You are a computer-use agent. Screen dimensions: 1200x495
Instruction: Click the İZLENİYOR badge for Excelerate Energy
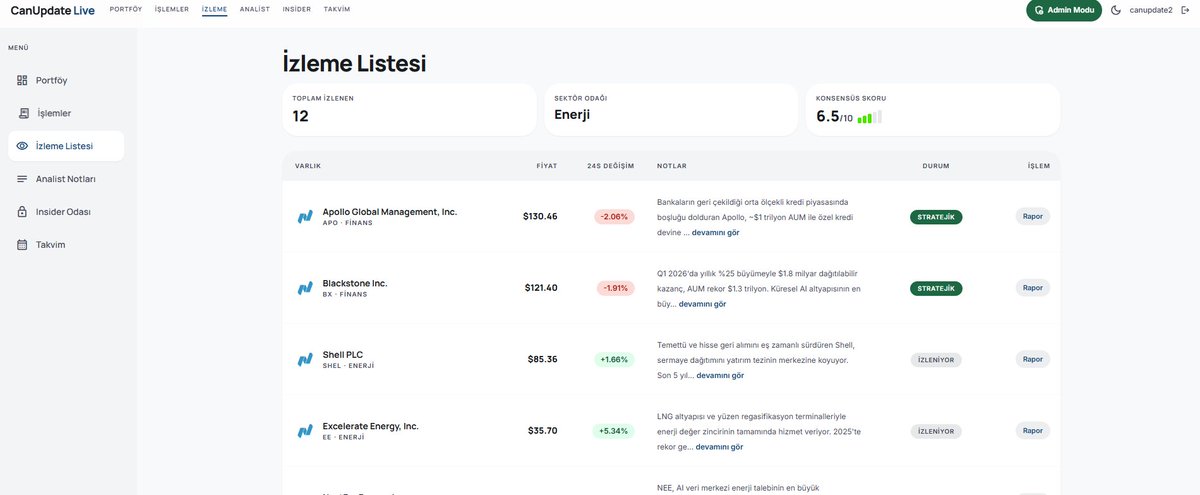pos(936,432)
